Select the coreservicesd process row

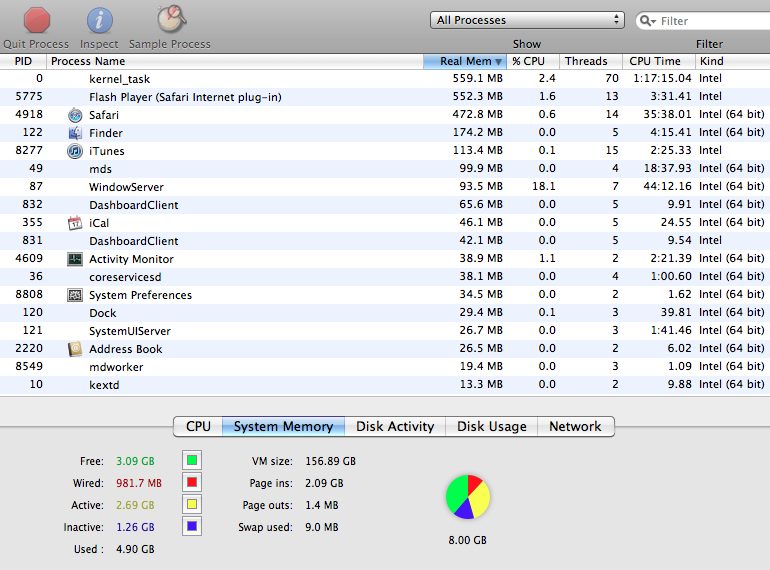[385, 277]
